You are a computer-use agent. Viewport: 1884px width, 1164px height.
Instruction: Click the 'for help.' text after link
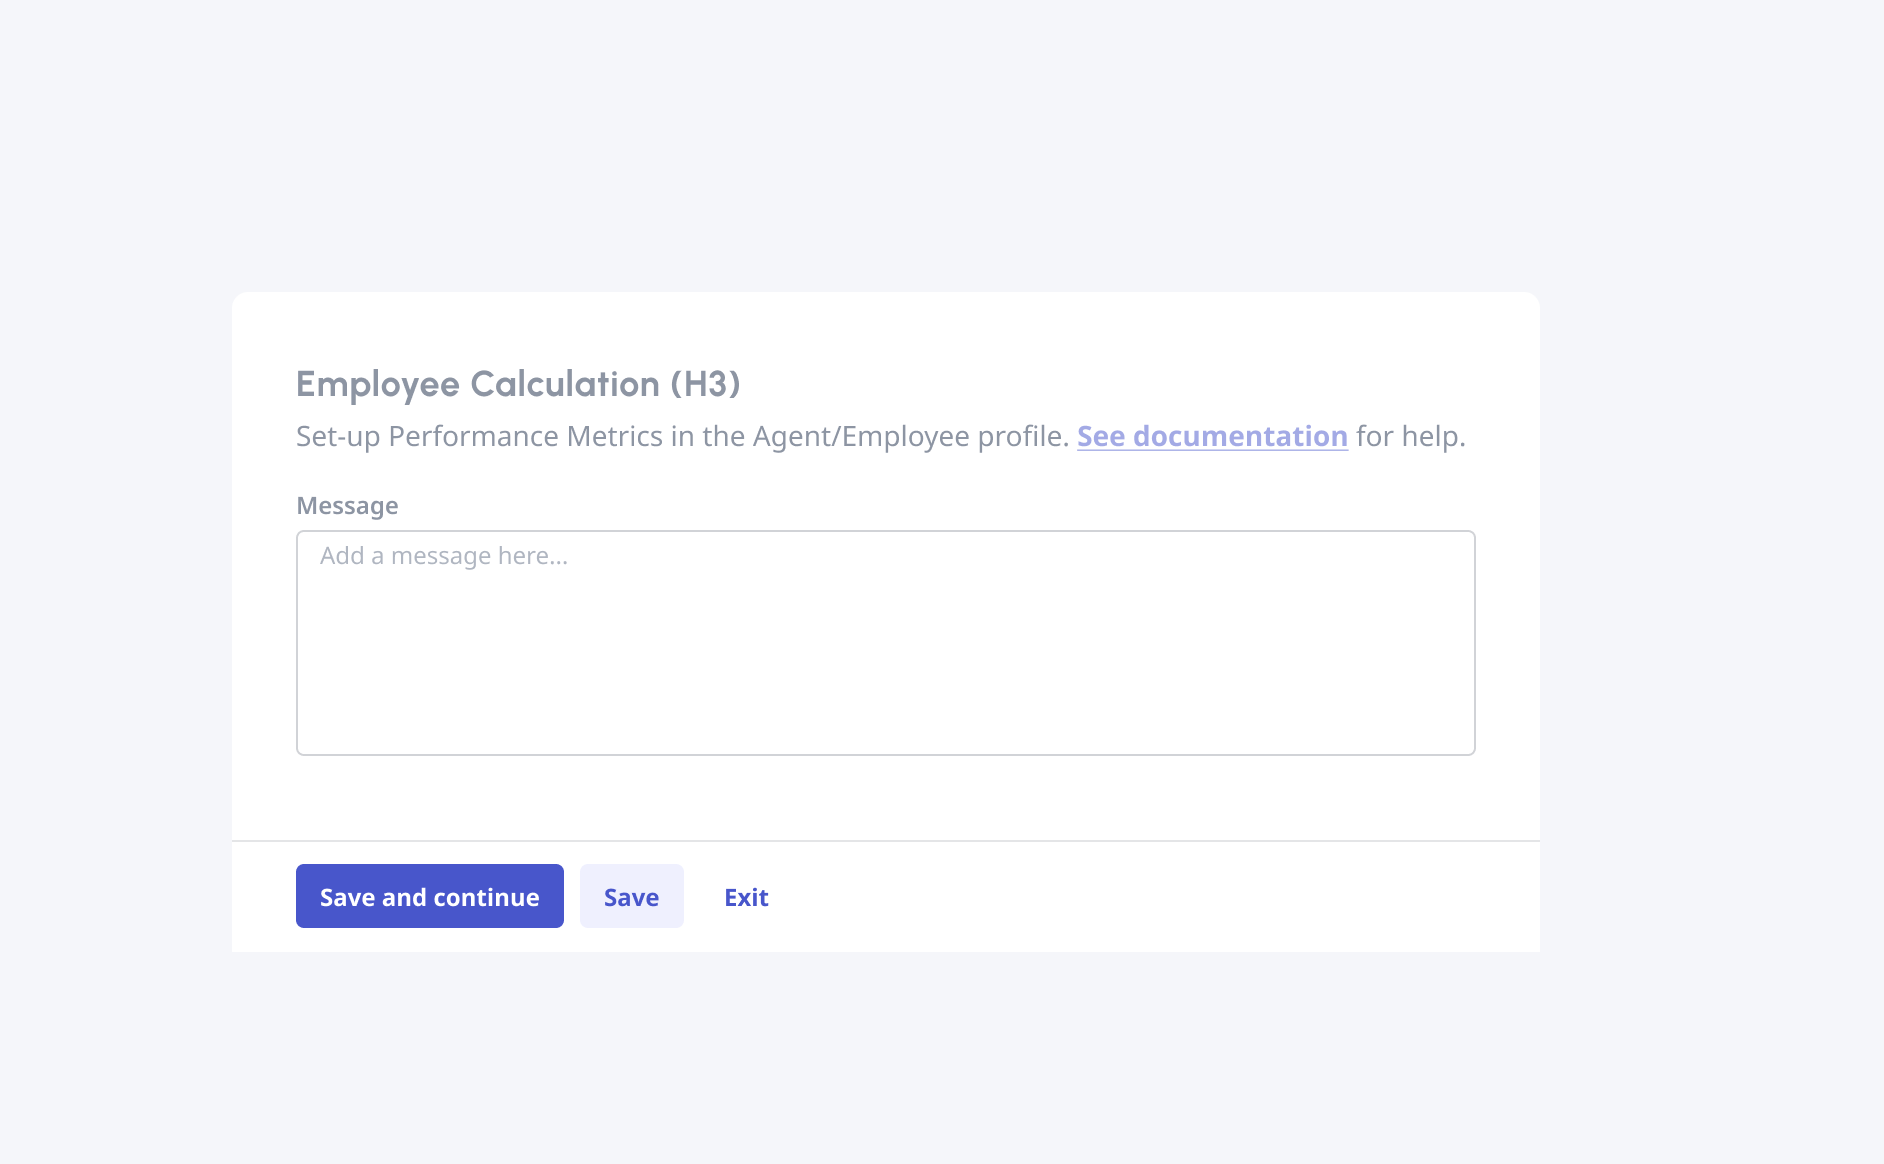click(x=1410, y=437)
